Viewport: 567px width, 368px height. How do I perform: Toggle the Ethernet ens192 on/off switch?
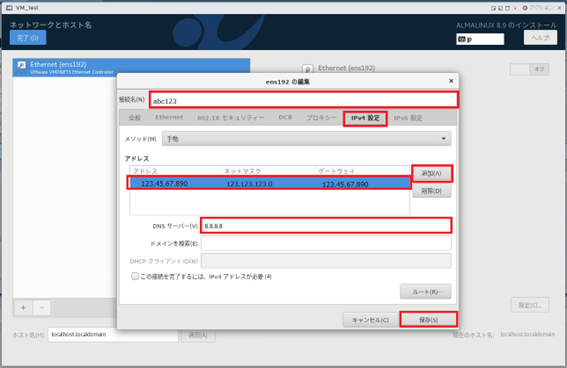[529, 69]
